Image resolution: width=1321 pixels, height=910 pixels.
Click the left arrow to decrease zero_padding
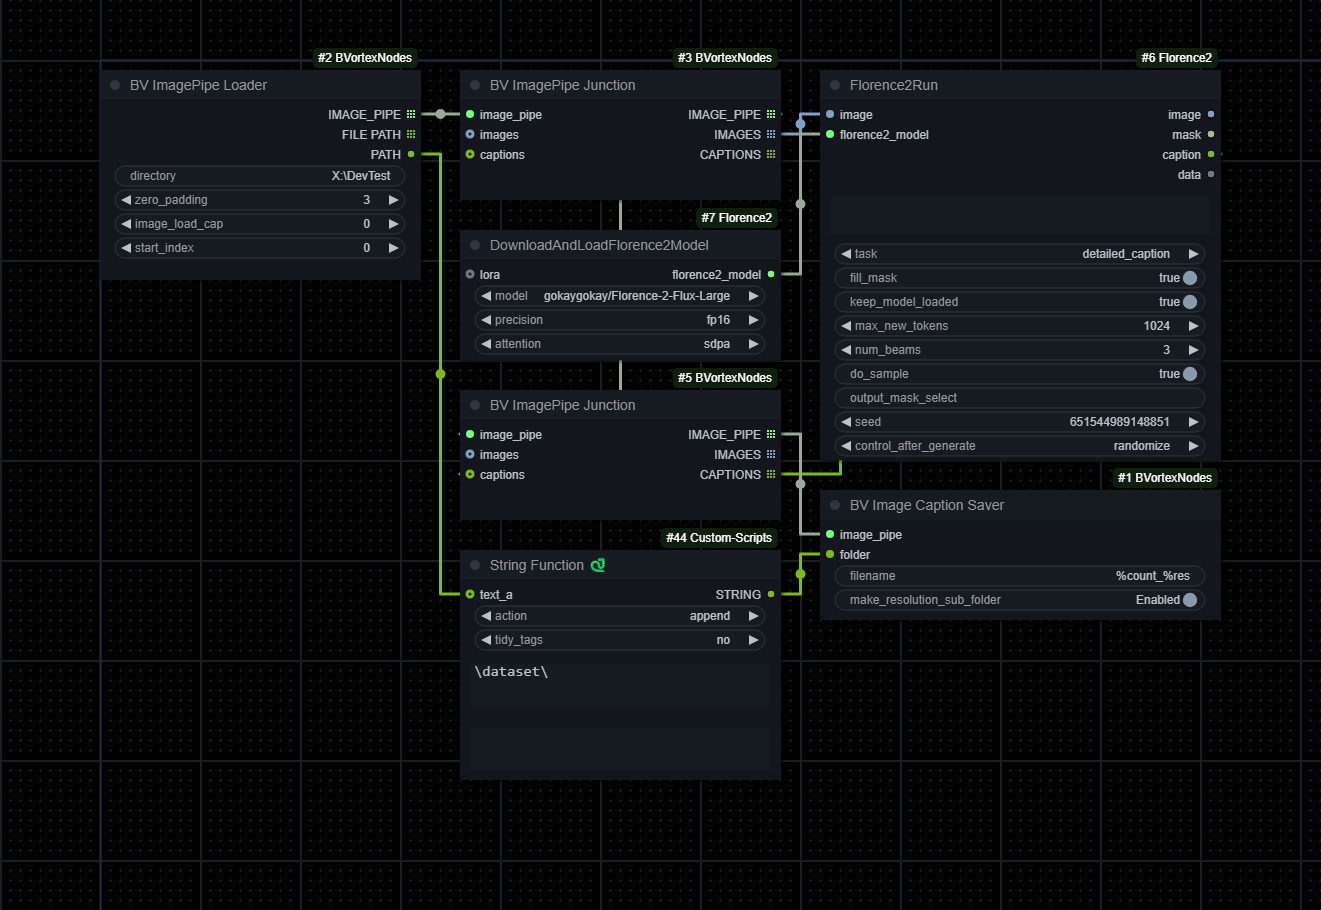pos(126,200)
